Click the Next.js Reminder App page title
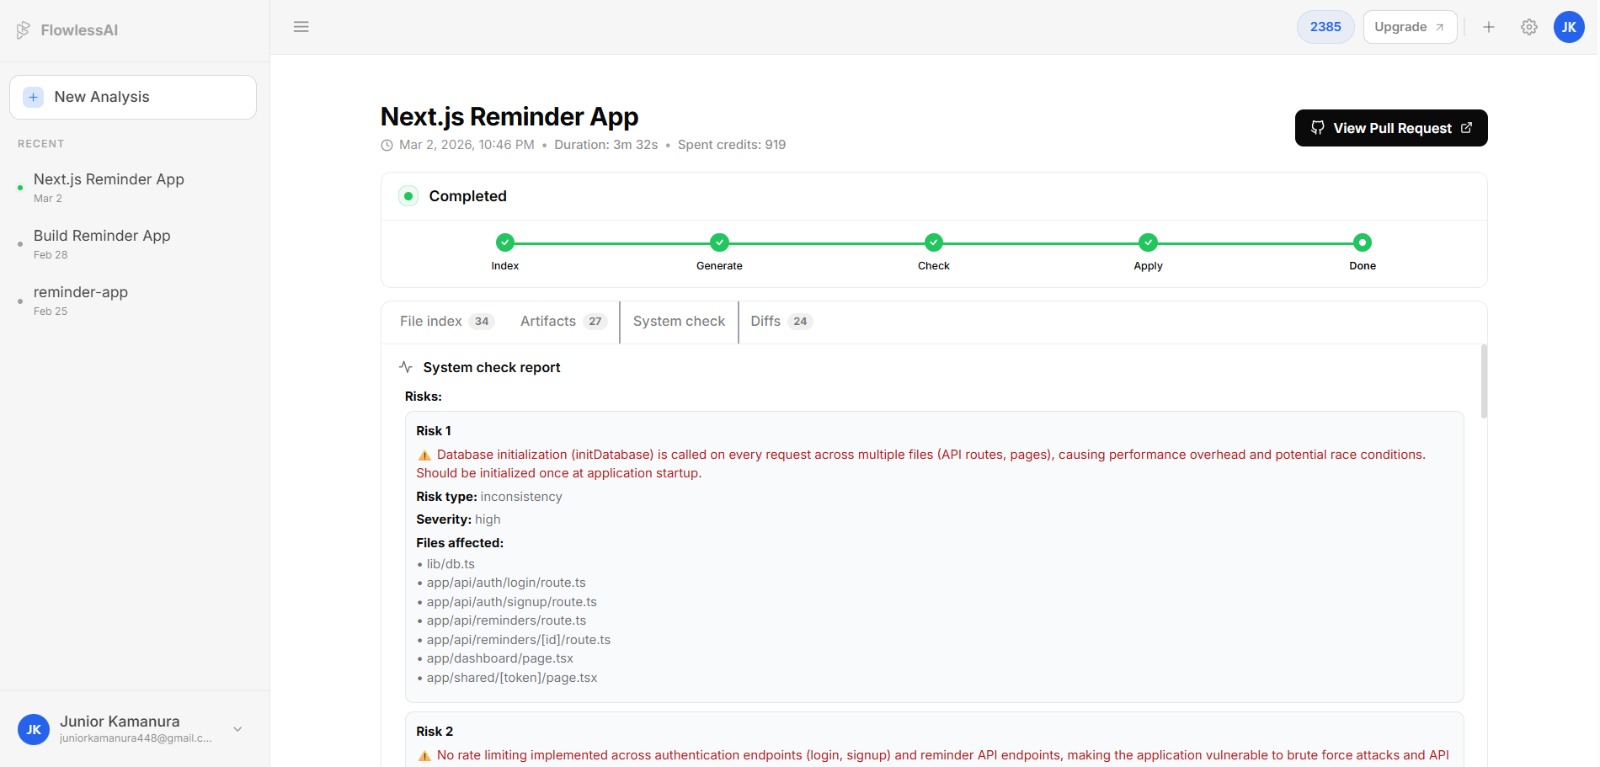This screenshot has width=1600, height=767. coord(509,117)
